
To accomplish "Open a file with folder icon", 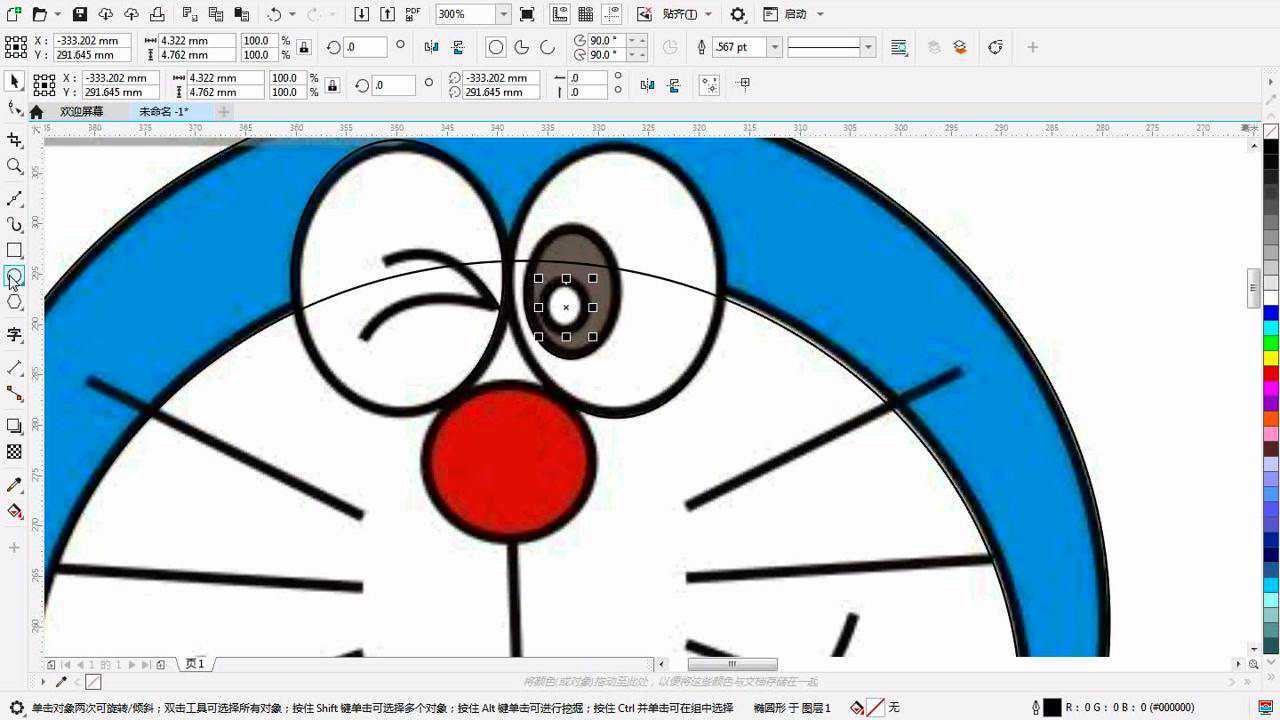I will pos(39,14).
